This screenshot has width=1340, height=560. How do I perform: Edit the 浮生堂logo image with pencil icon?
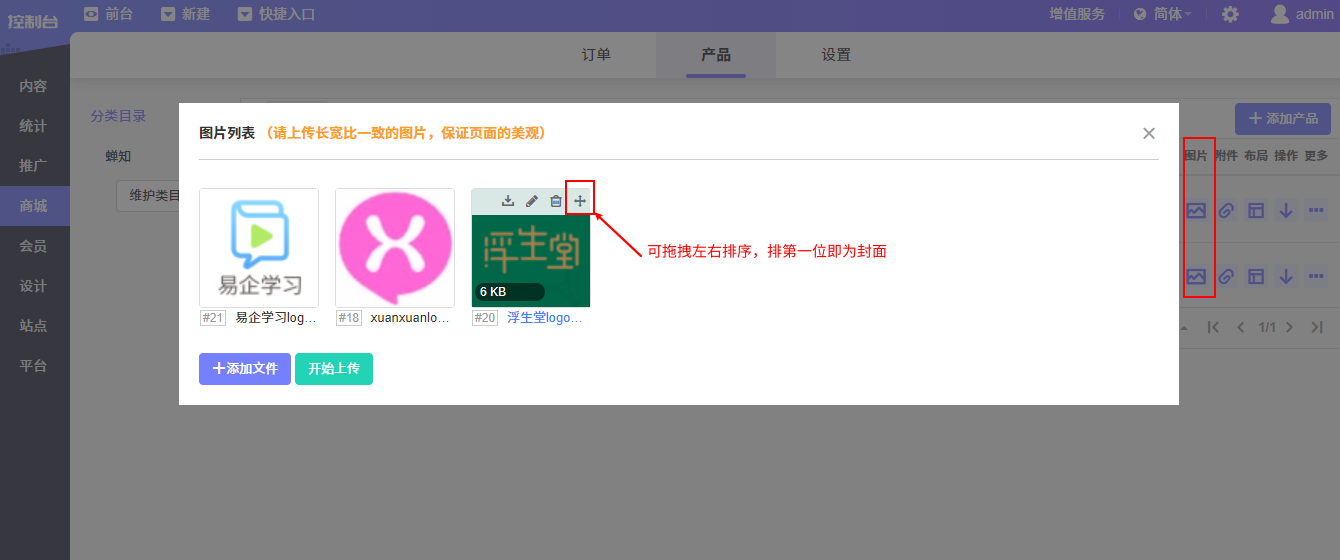tap(532, 201)
